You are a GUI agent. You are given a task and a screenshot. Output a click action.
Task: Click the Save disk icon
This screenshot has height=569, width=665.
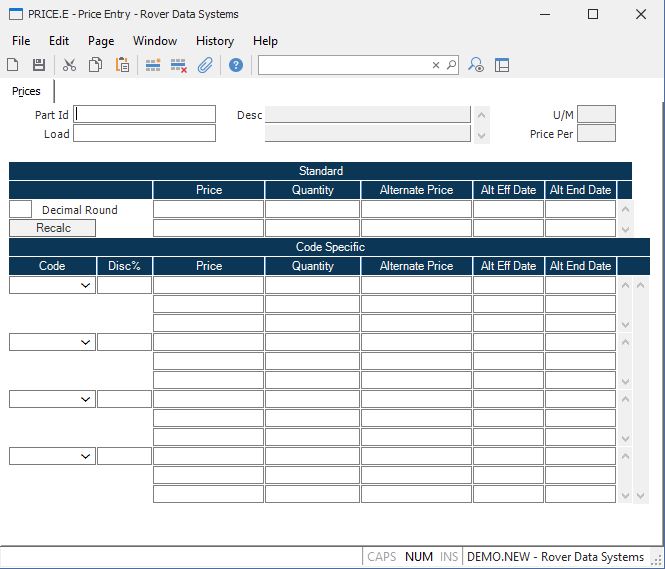pos(39,65)
